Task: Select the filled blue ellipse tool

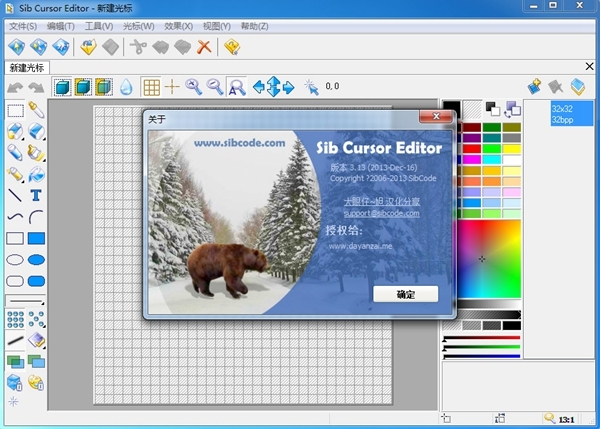Action: [36, 260]
